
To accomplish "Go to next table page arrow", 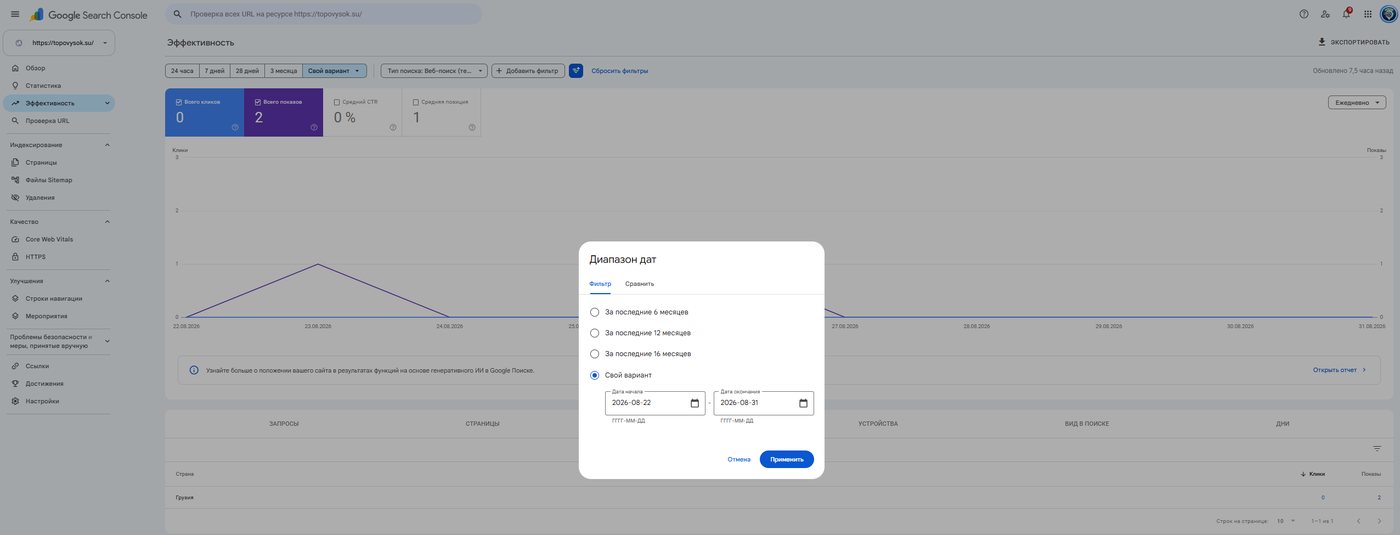I will point(1379,521).
